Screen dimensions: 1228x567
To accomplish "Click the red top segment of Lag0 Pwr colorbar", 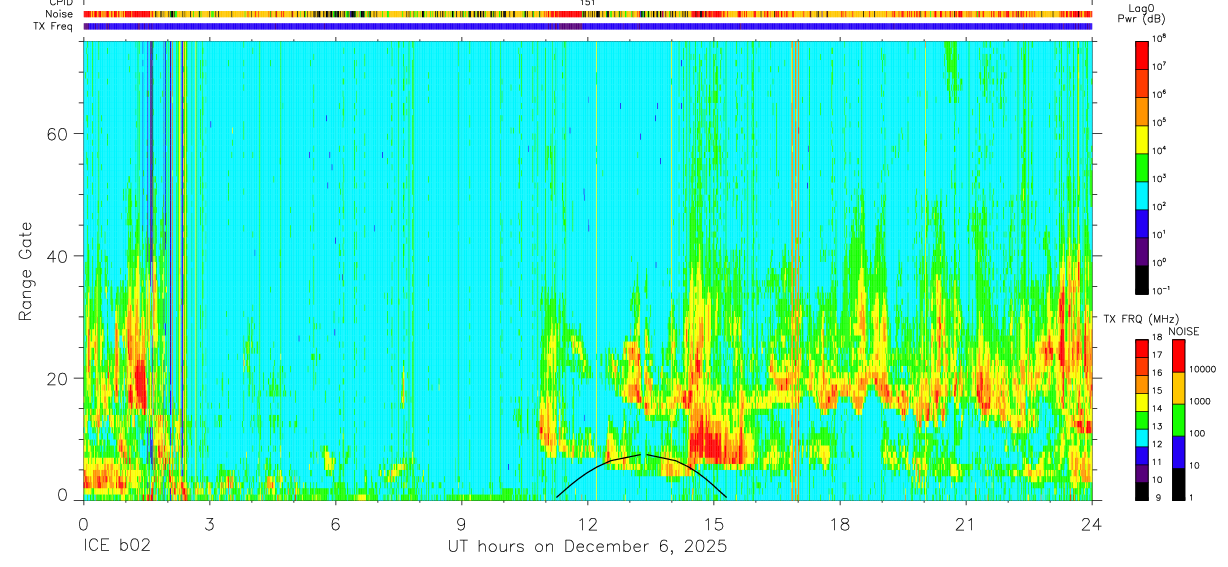I will [1142, 54].
